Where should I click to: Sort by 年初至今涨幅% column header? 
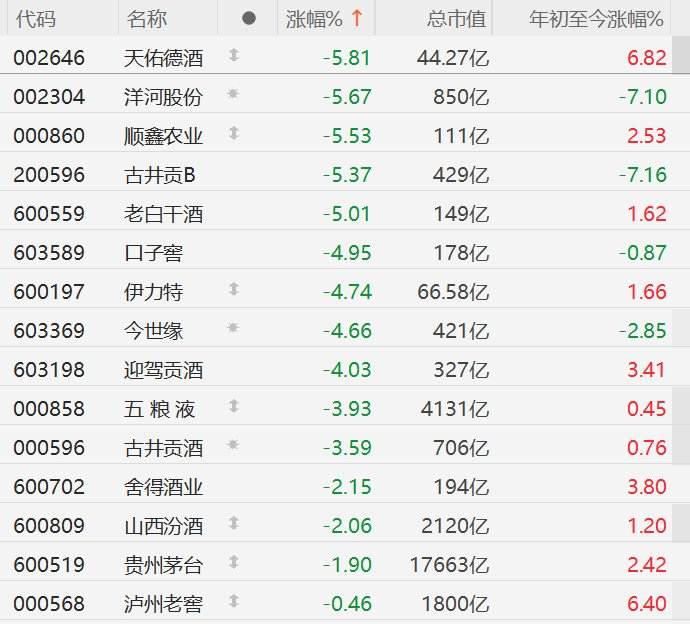click(596, 19)
